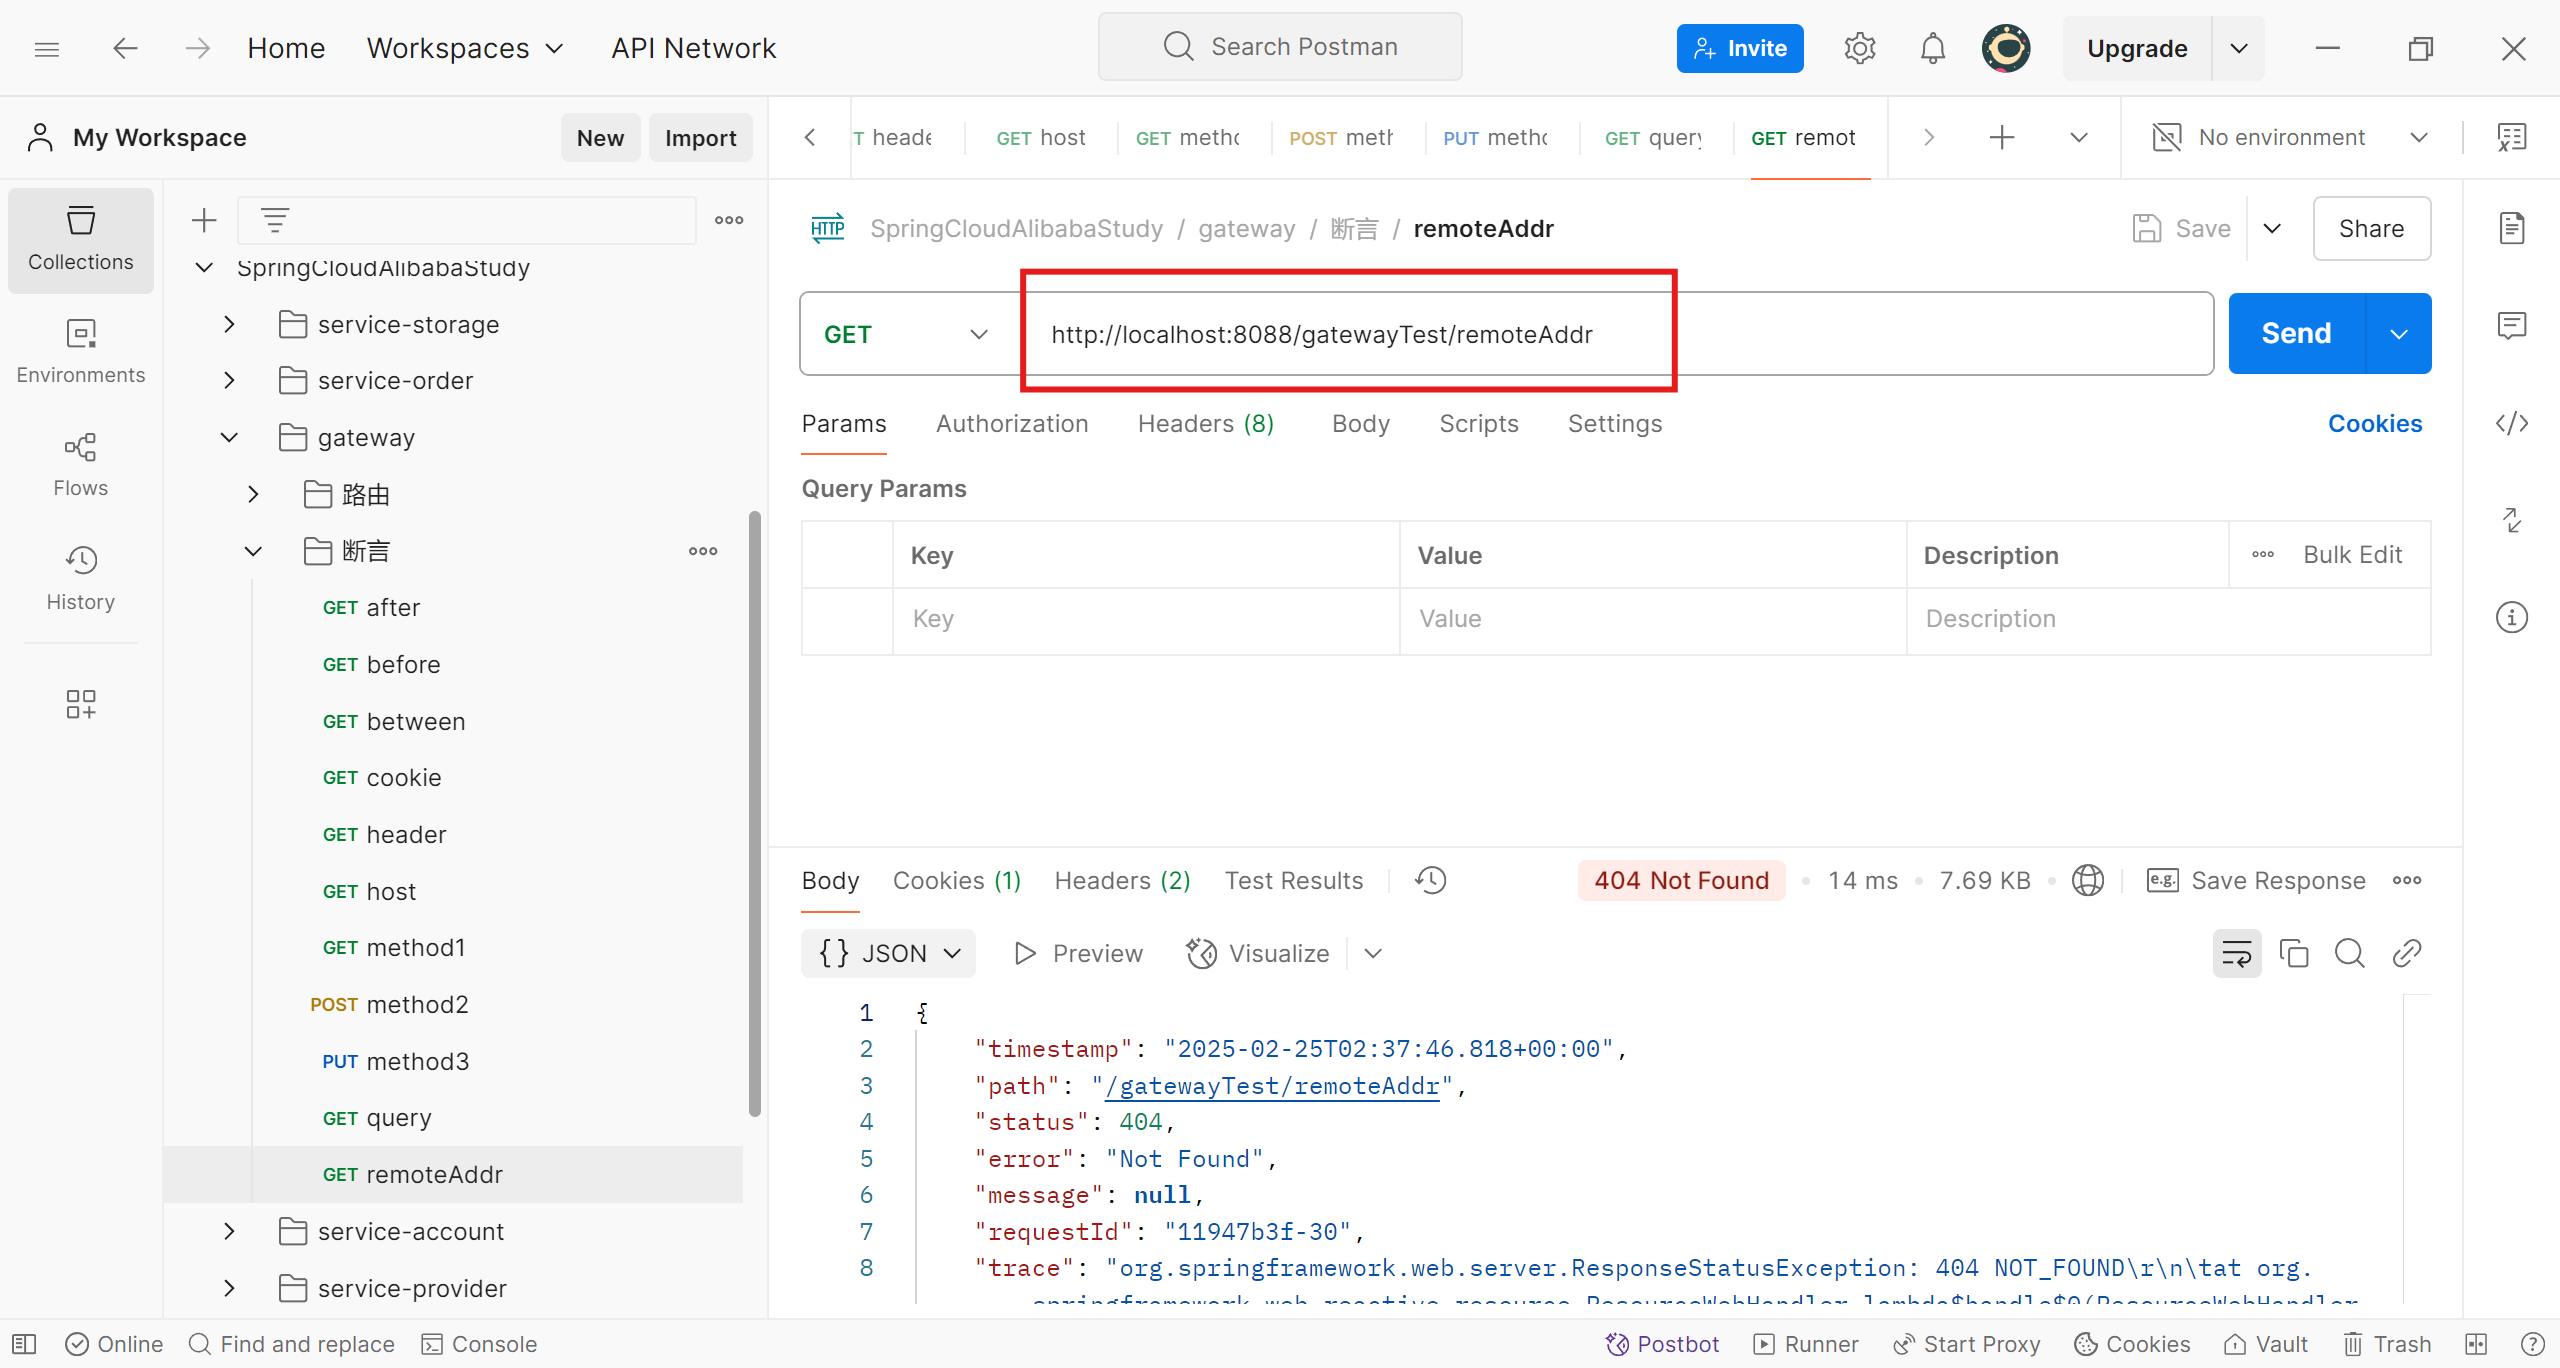2560x1368 pixels.
Task: Open the Cookies link
Action: (2374, 424)
